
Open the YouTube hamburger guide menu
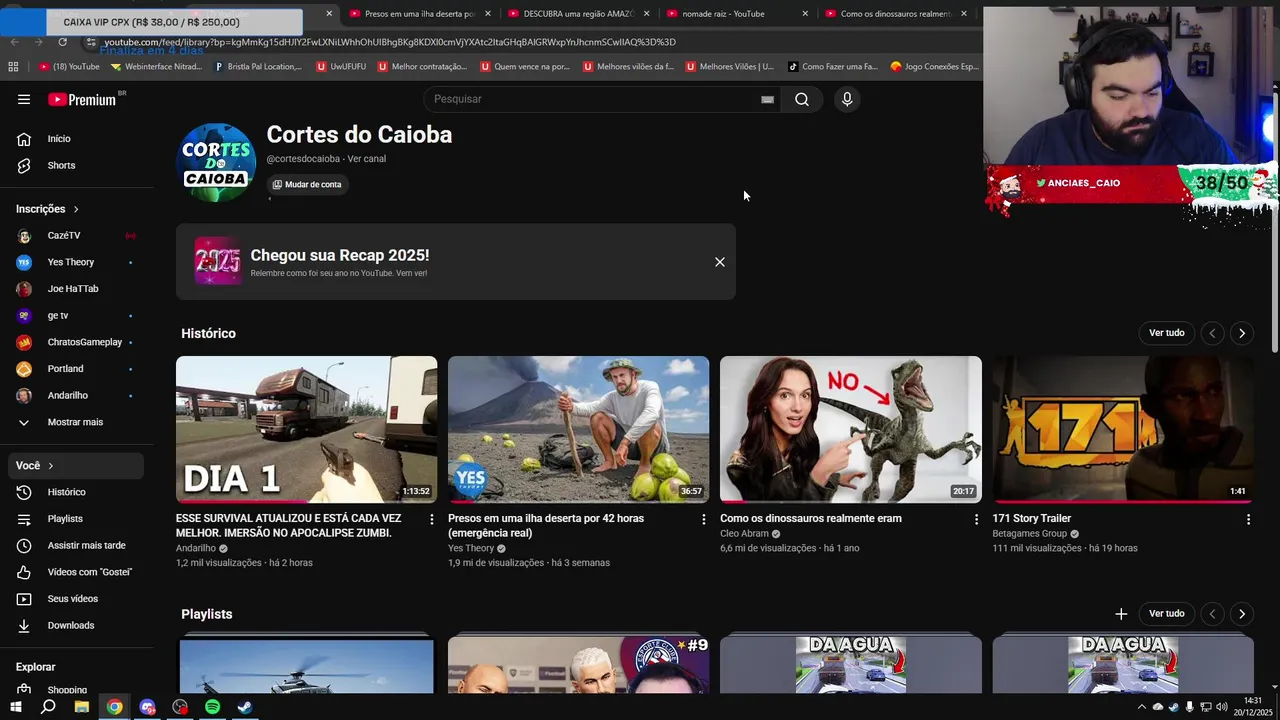pos(24,99)
